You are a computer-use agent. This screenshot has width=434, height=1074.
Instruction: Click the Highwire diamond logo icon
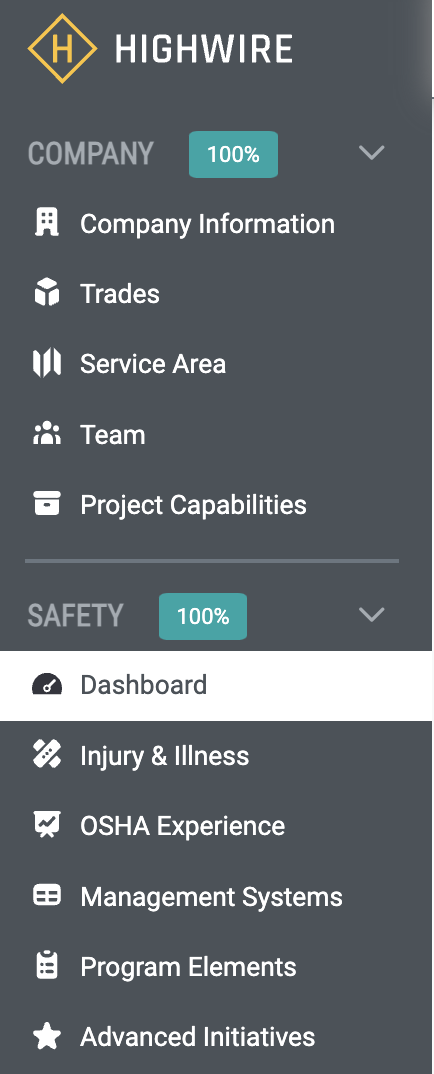point(62,49)
